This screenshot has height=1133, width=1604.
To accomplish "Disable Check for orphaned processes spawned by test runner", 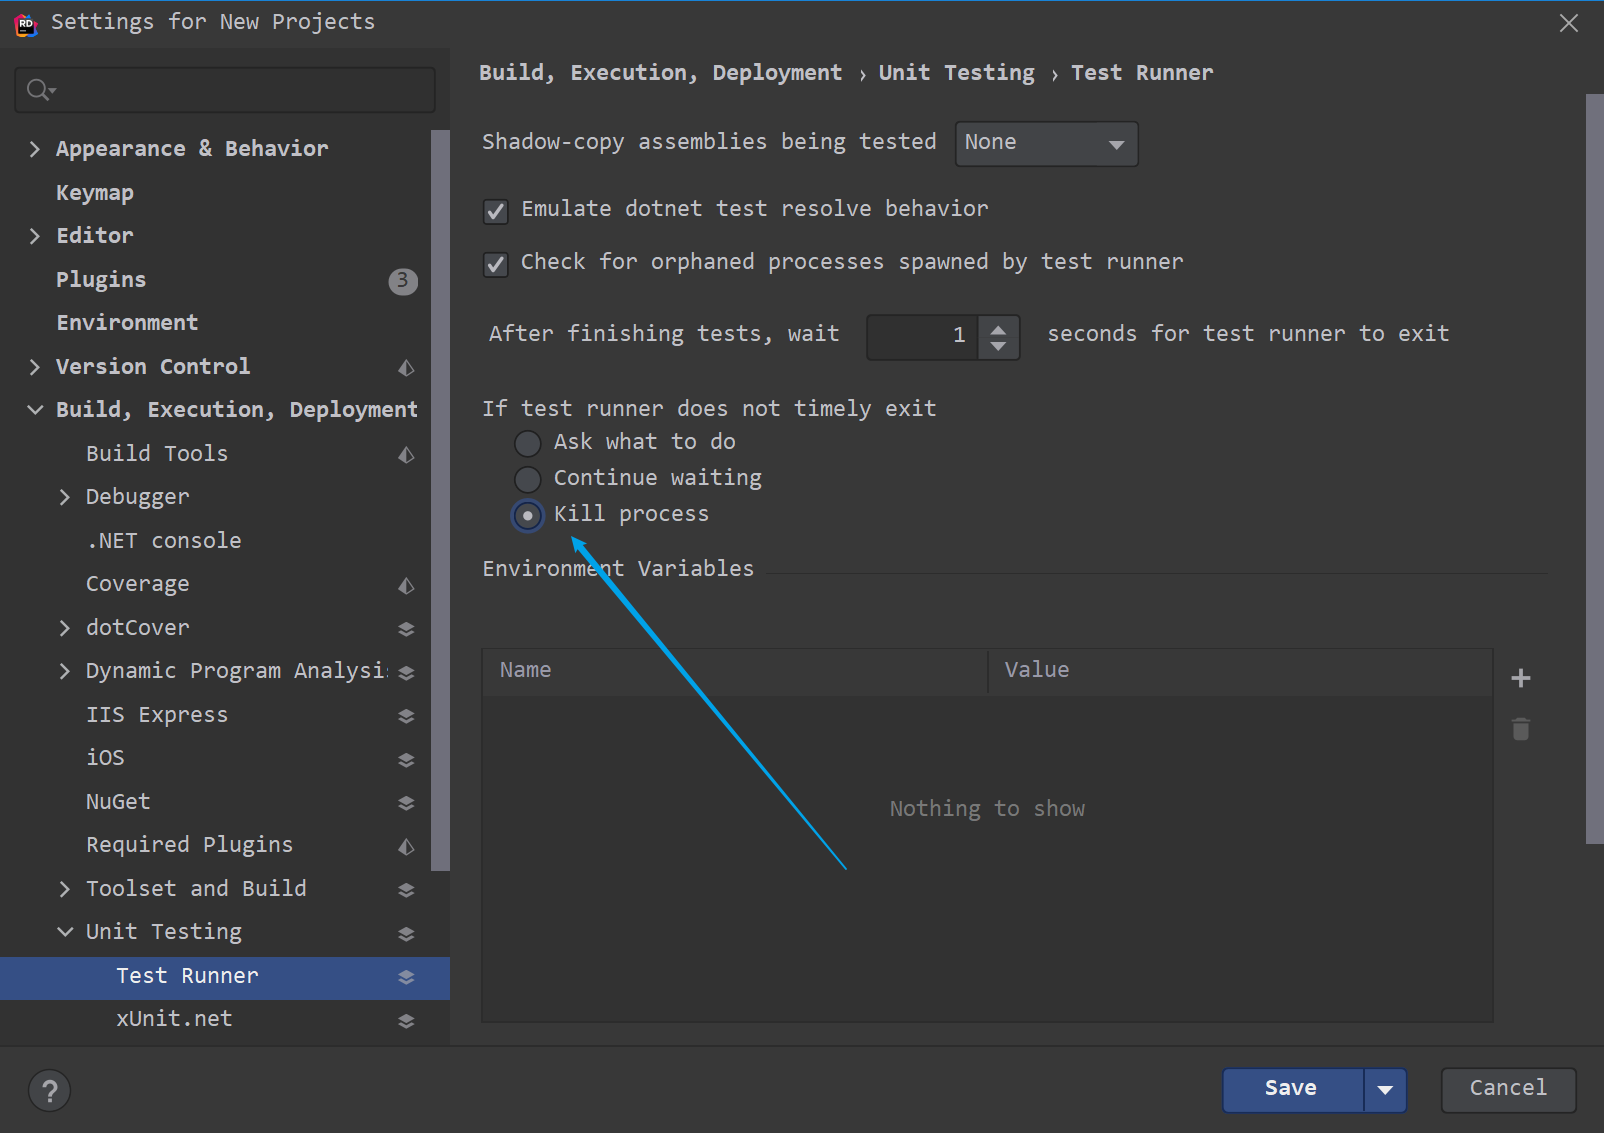I will (x=495, y=263).
